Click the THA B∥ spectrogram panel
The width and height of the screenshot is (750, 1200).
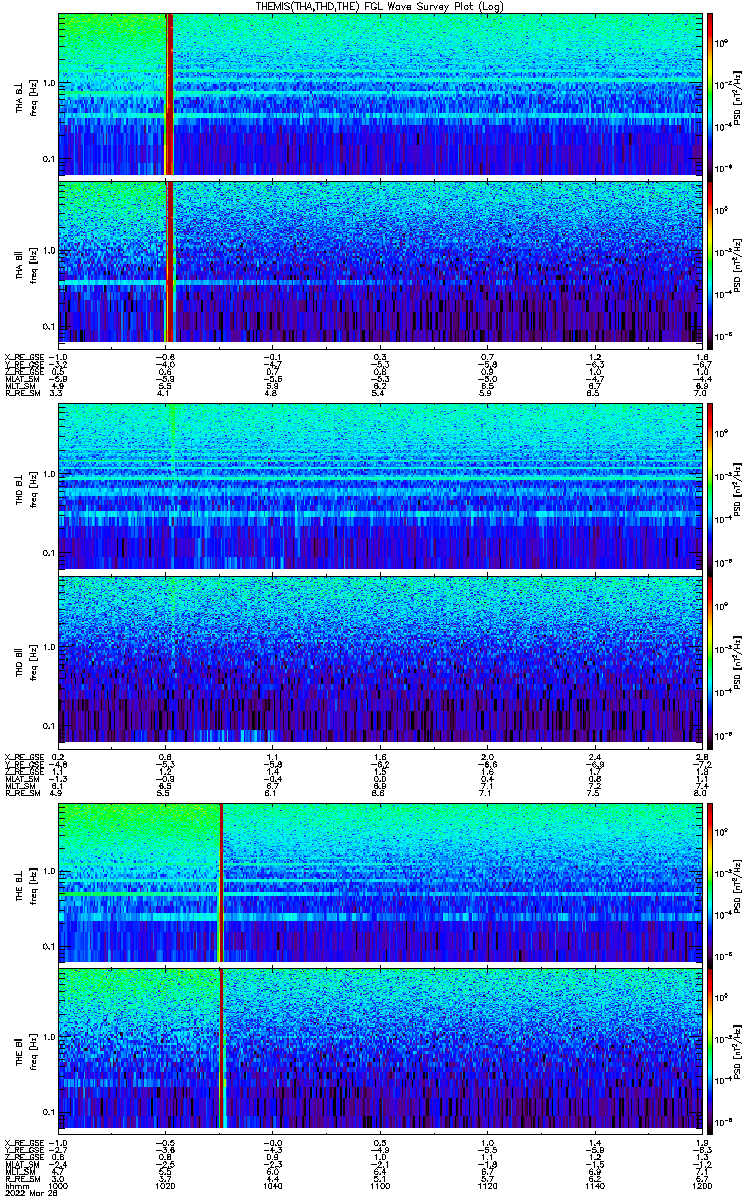pyautogui.click(x=380, y=261)
